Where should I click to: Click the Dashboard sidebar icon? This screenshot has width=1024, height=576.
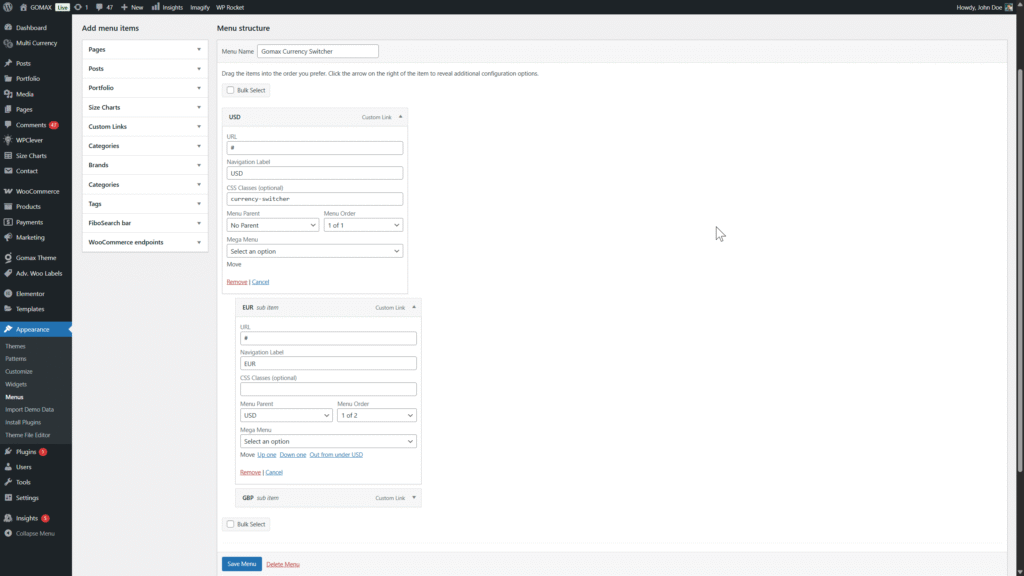(8, 27)
